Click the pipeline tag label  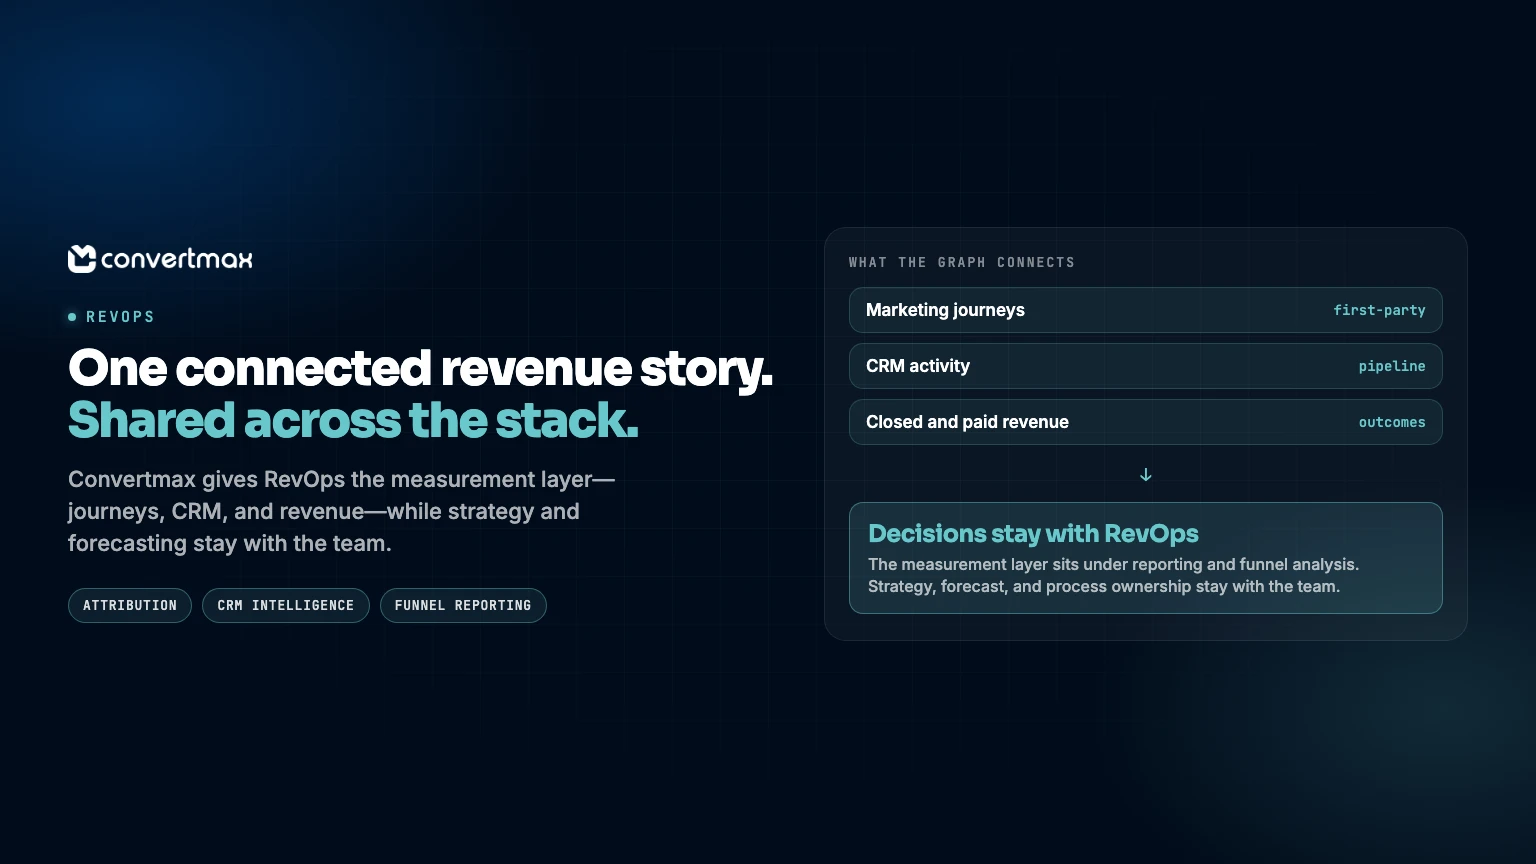pyautogui.click(x=1392, y=366)
